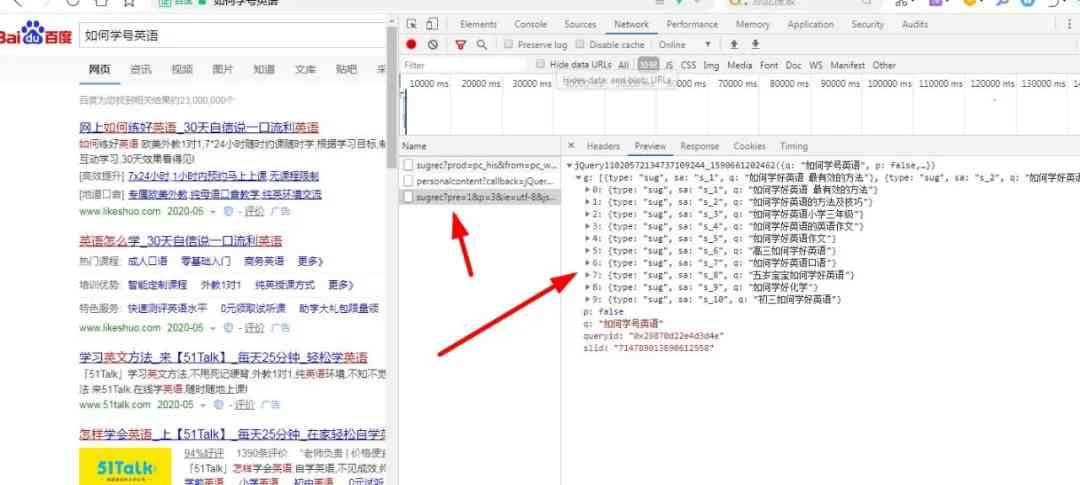Open network search magnifier icon
This screenshot has width=1080, height=485.
481,45
